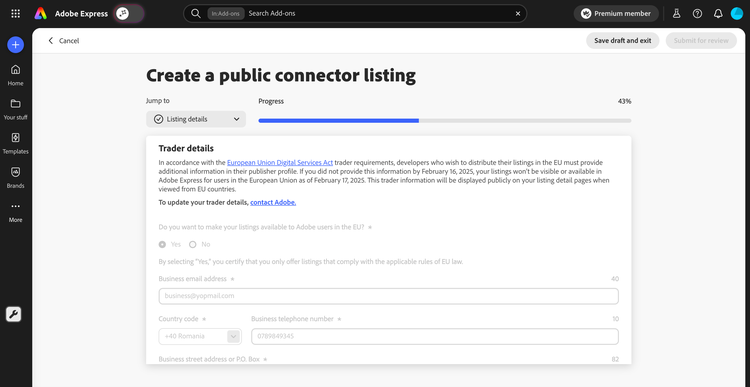Click the blue plus create button
This screenshot has width=750, height=387.
15,44
